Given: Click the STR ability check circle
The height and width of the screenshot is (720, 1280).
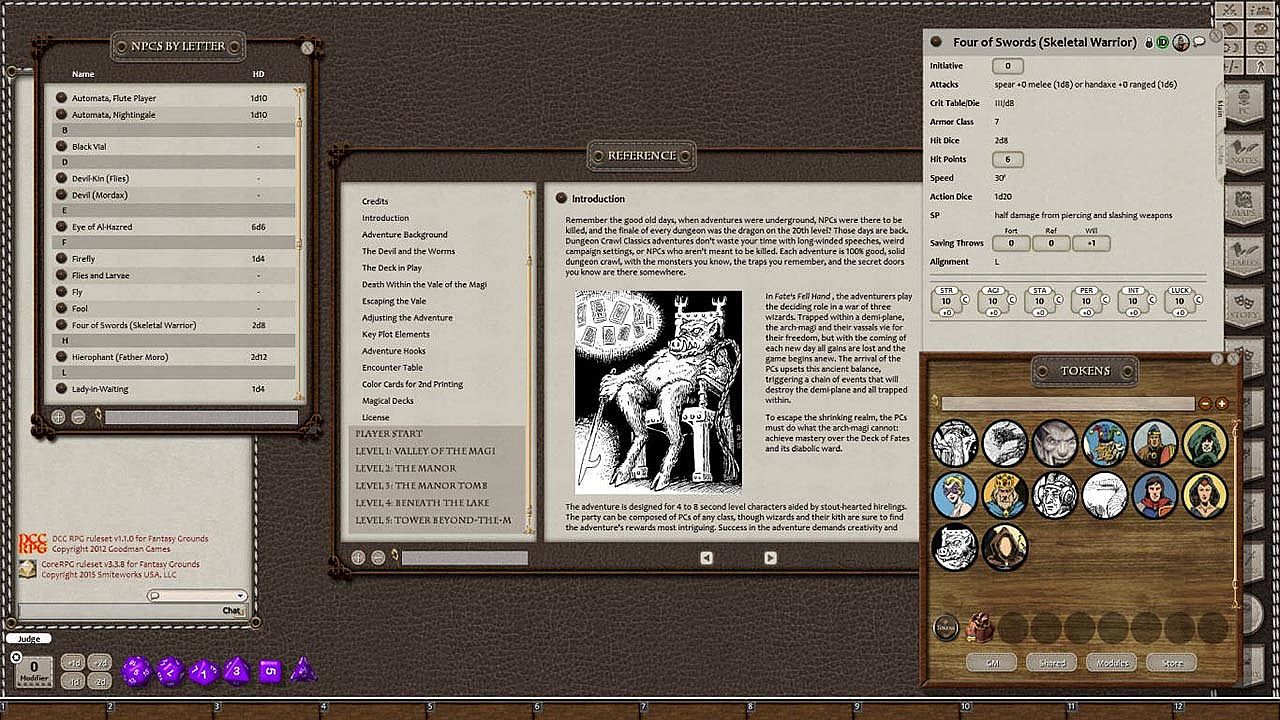Looking at the screenshot, I should click(x=966, y=300).
